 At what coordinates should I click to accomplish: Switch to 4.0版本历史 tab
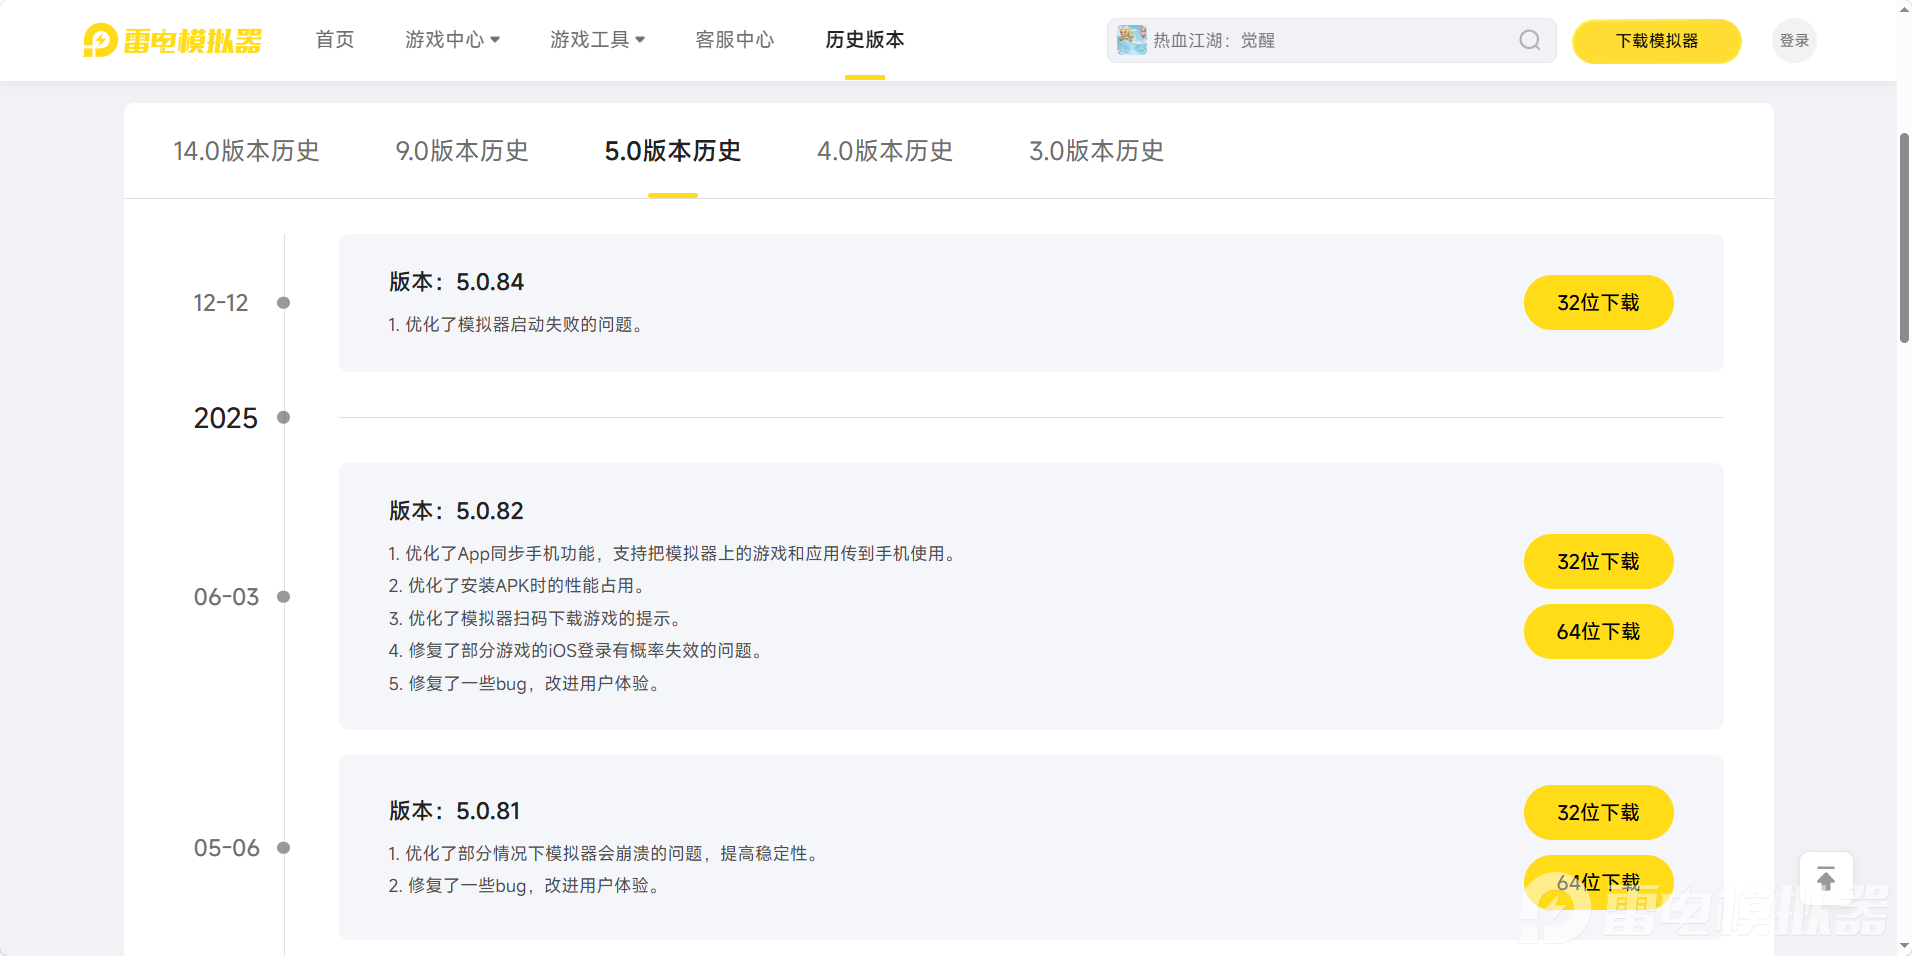[885, 151]
